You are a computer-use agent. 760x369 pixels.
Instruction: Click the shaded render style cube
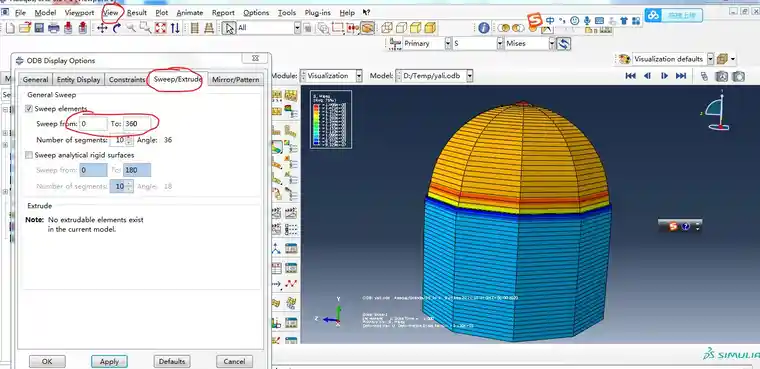point(430,28)
